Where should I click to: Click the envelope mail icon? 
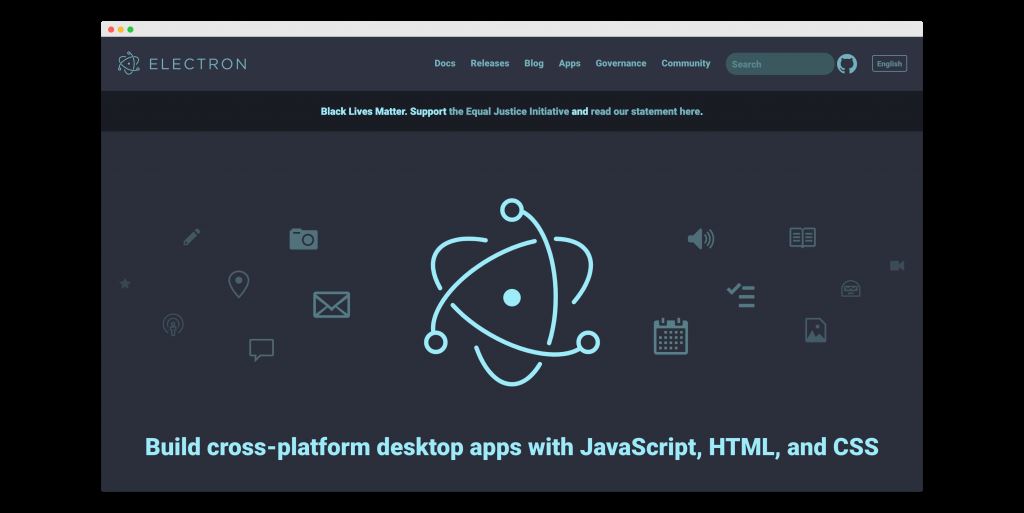pyautogui.click(x=331, y=305)
